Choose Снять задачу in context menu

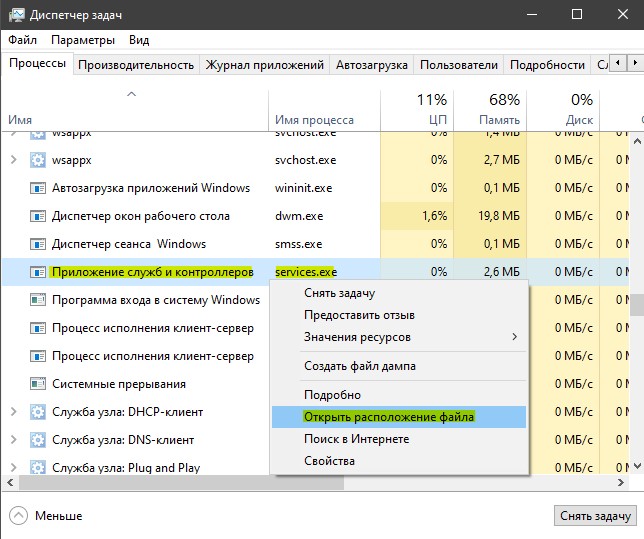399,293
